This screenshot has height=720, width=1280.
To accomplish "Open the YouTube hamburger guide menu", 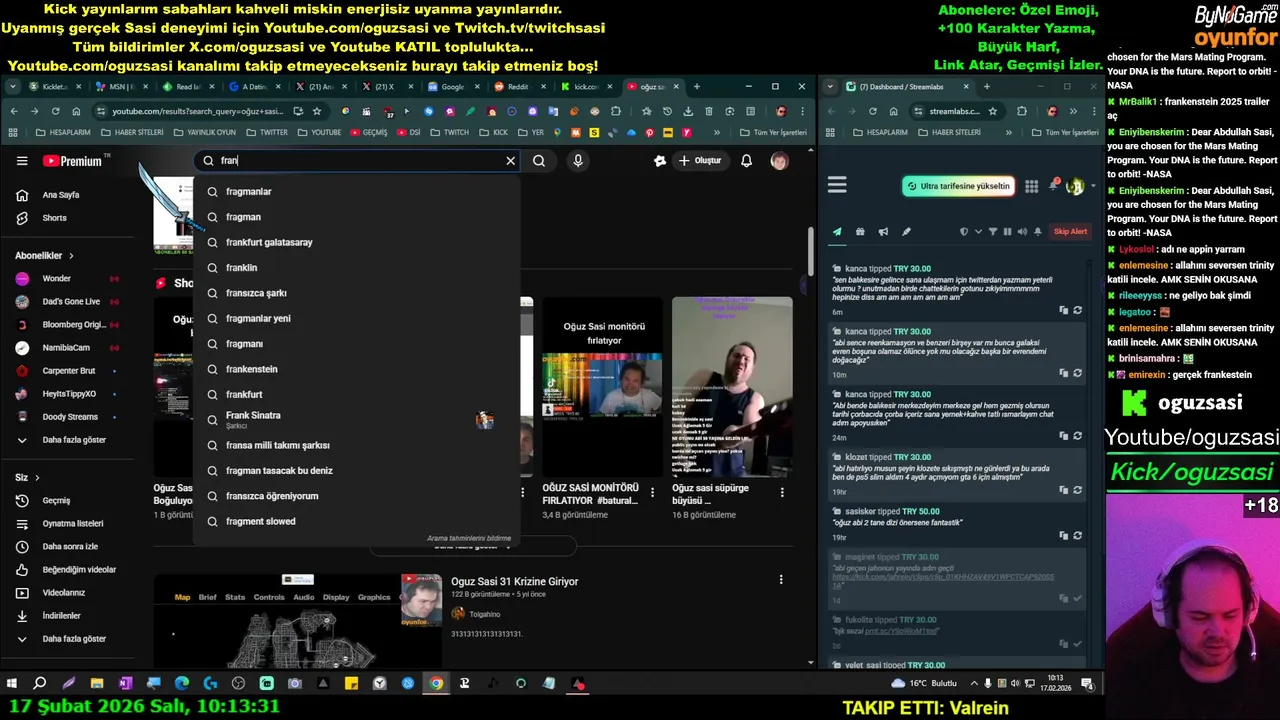I will pyautogui.click(x=22, y=161).
